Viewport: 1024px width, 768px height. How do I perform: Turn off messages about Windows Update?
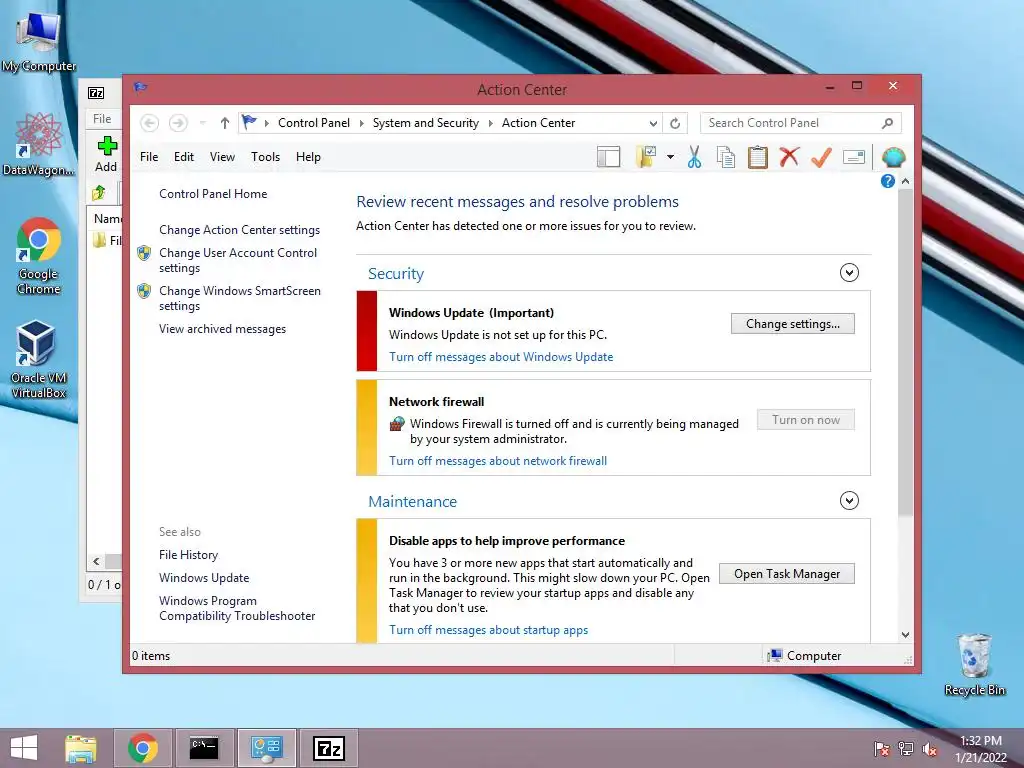[501, 357]
